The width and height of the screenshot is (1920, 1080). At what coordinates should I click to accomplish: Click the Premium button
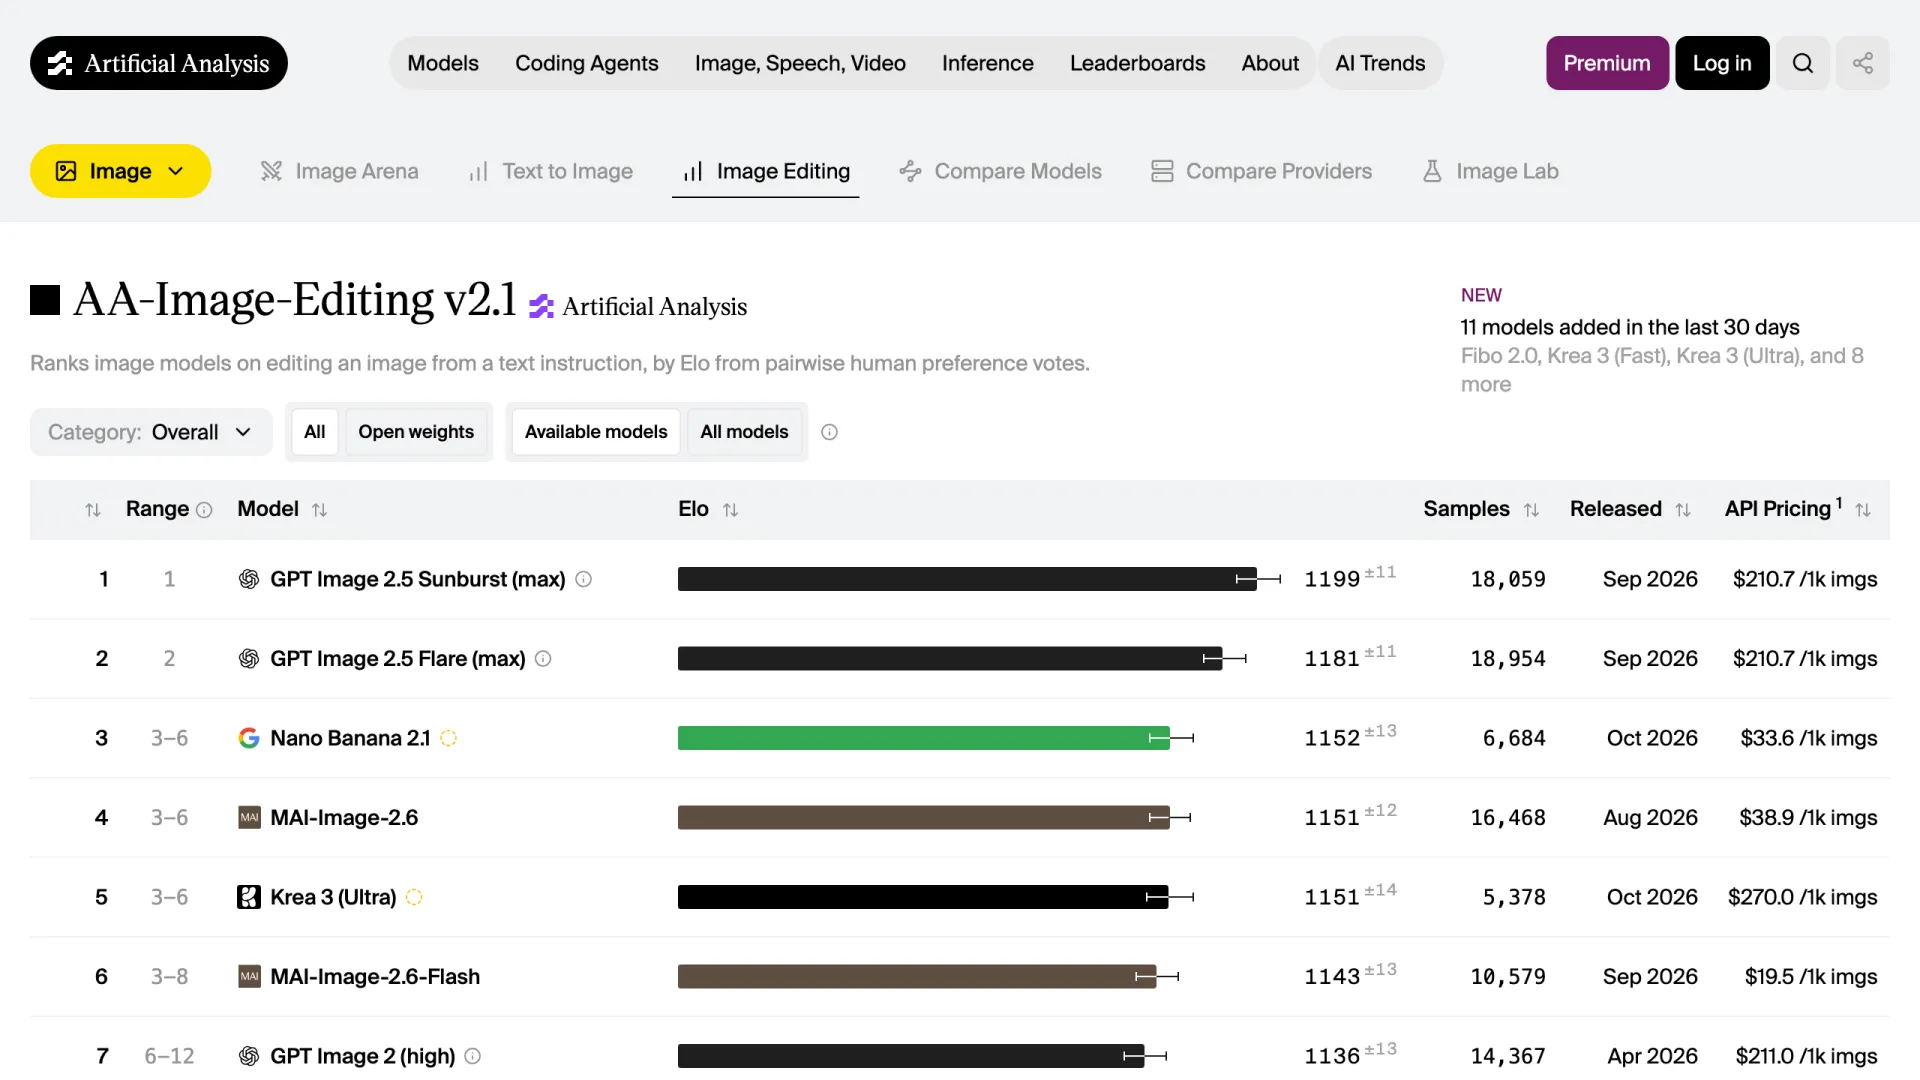click(1607, 63)
